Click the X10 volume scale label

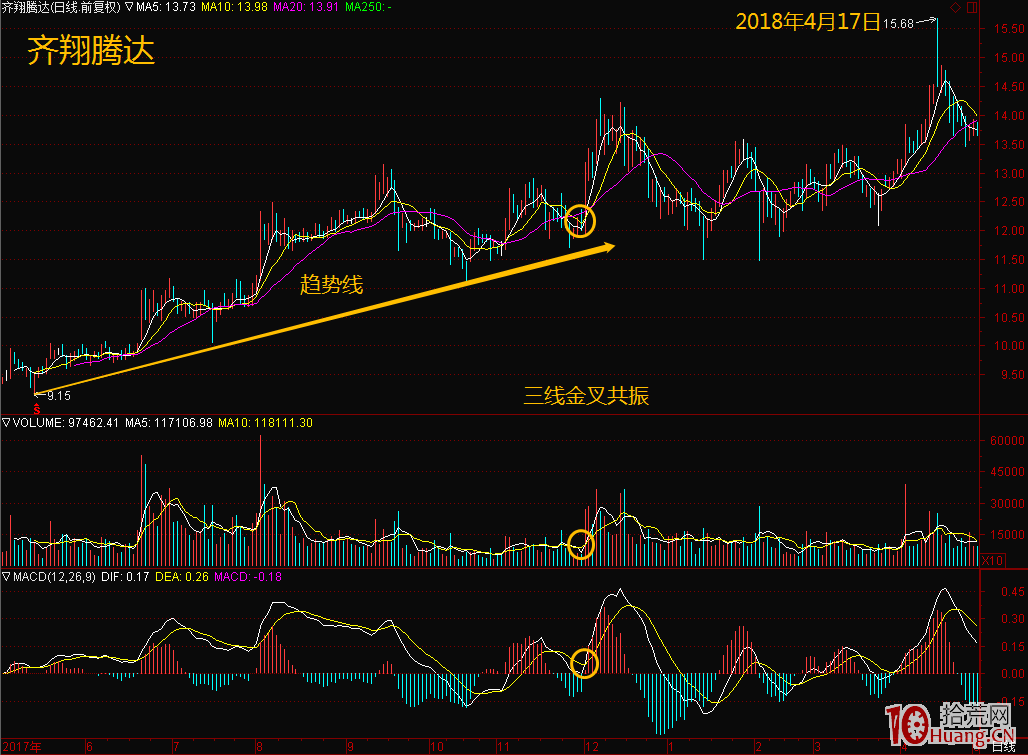point(993,560)
